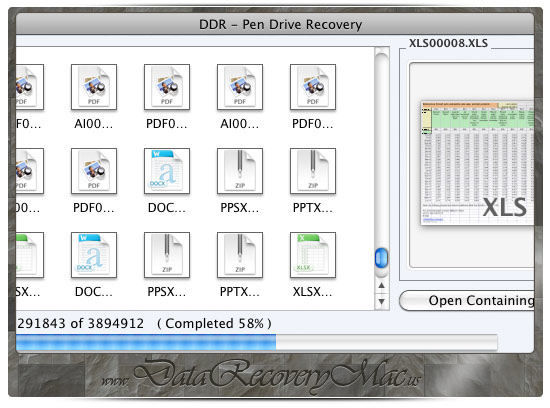Select the DOCX file icon in second row
The width and height of the screenshot is (550, 408).
[167, 171]
